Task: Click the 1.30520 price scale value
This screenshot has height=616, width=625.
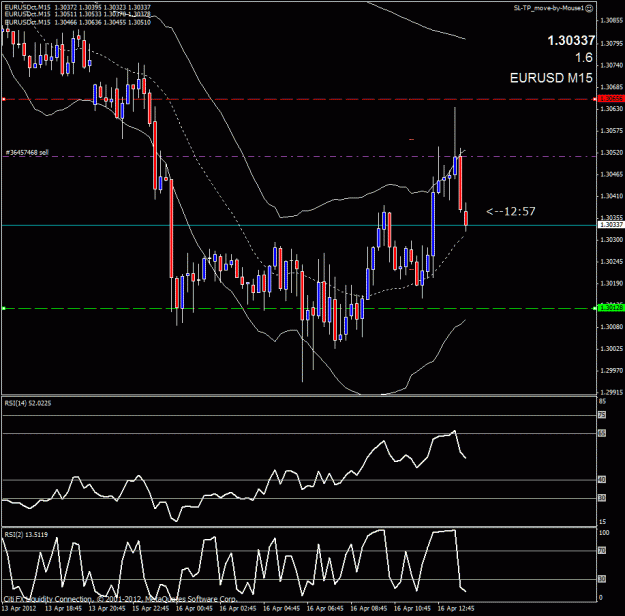Action: [612, 152]
